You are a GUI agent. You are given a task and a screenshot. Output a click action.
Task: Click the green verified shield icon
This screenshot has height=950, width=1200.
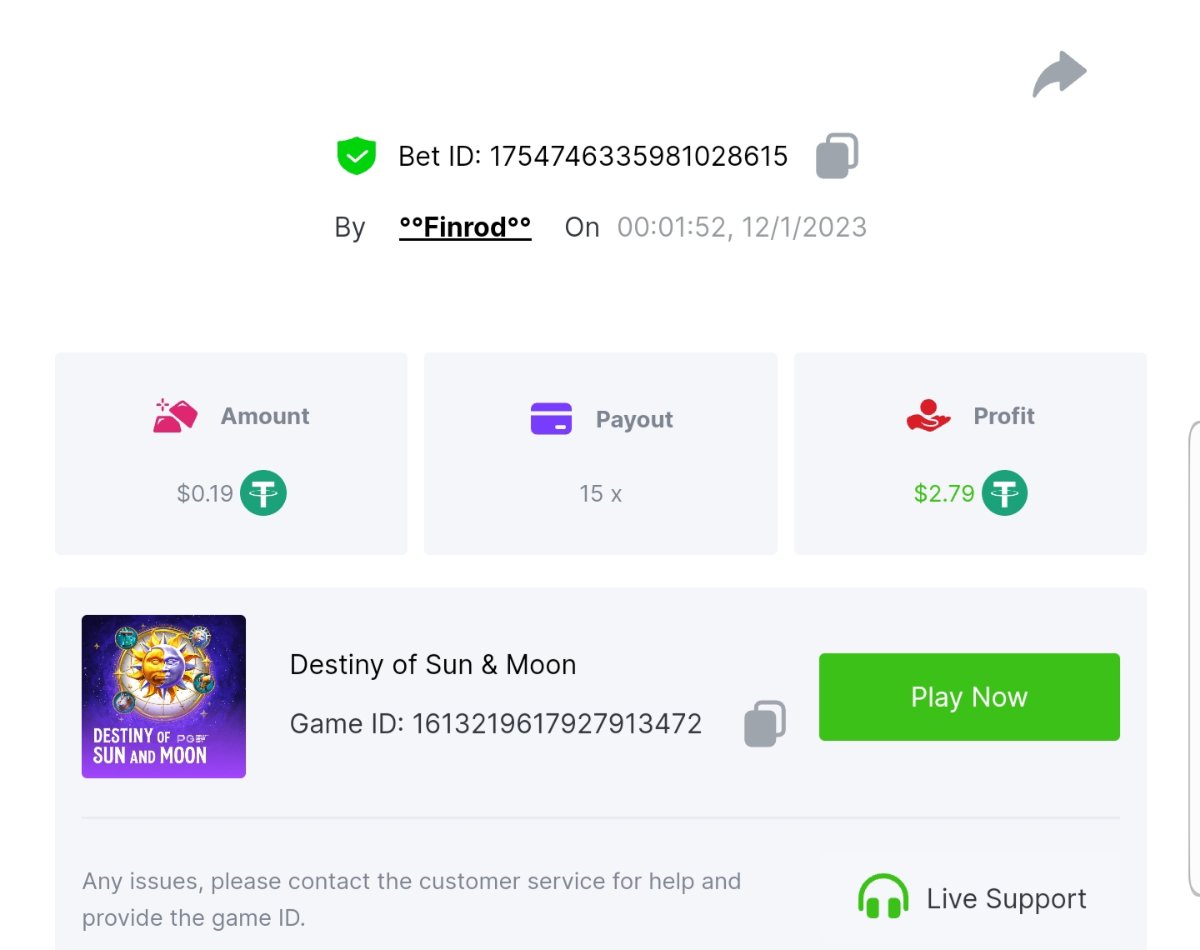pos(356,156)
